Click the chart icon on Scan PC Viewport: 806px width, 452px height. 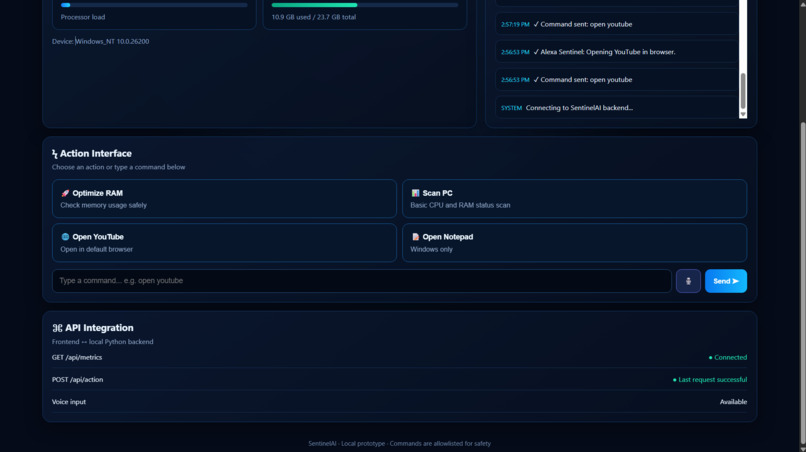click(415, 193)
